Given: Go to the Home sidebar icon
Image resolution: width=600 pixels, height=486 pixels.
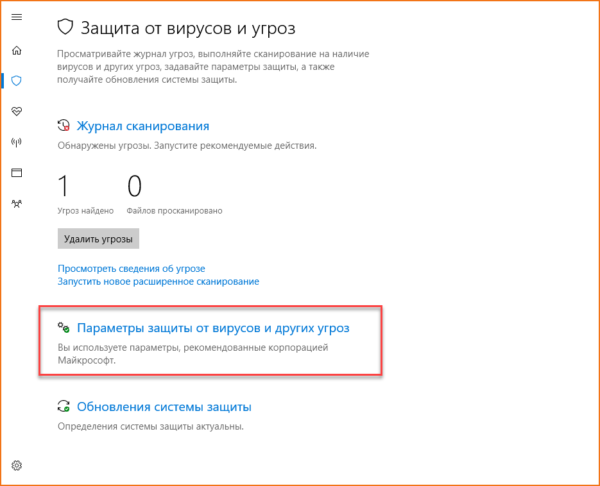Looking at the screenshot, I should pos(16,50).
